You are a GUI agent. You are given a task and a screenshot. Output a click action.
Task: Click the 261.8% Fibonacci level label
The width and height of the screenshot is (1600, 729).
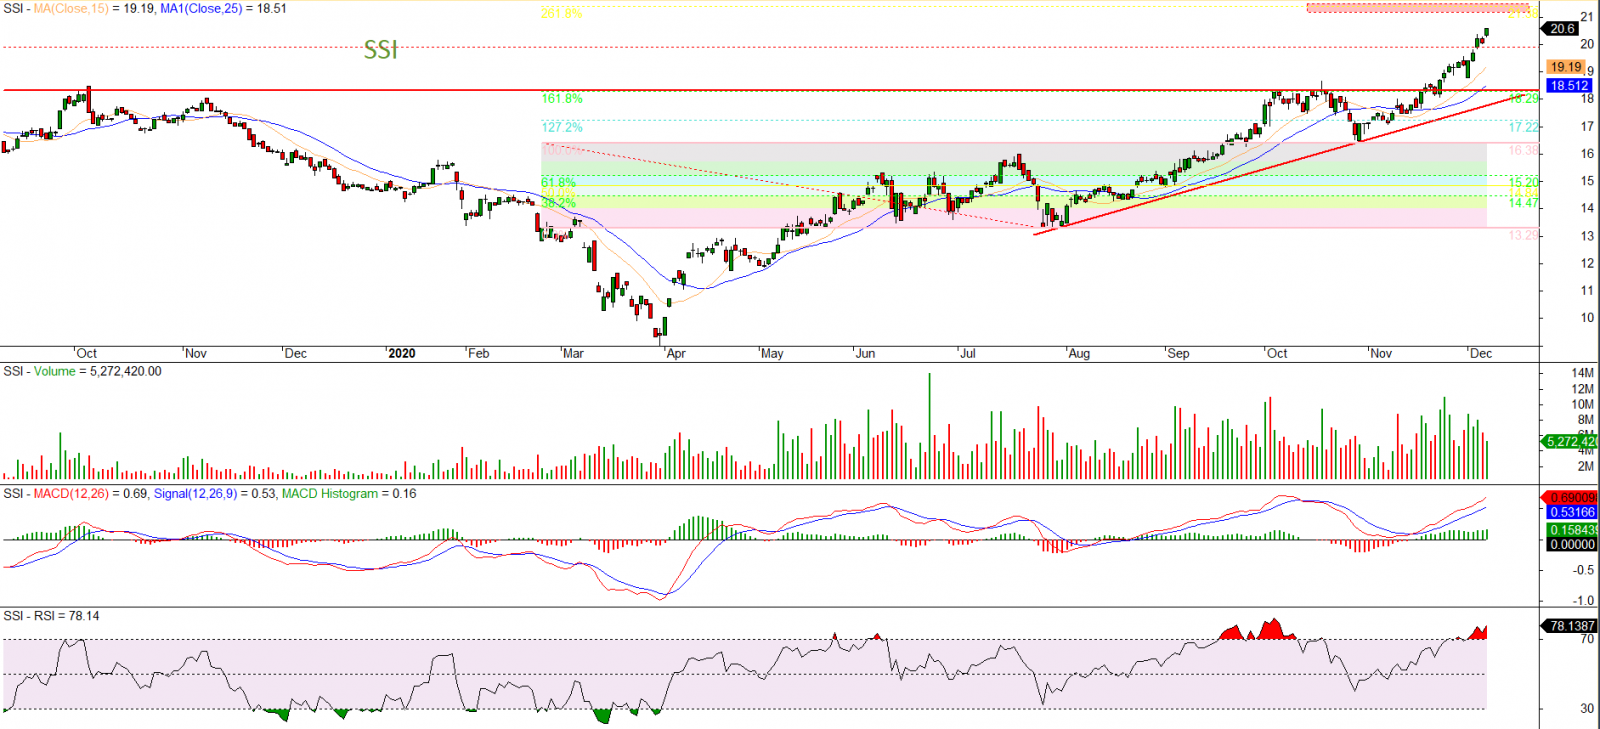(561, 13)
